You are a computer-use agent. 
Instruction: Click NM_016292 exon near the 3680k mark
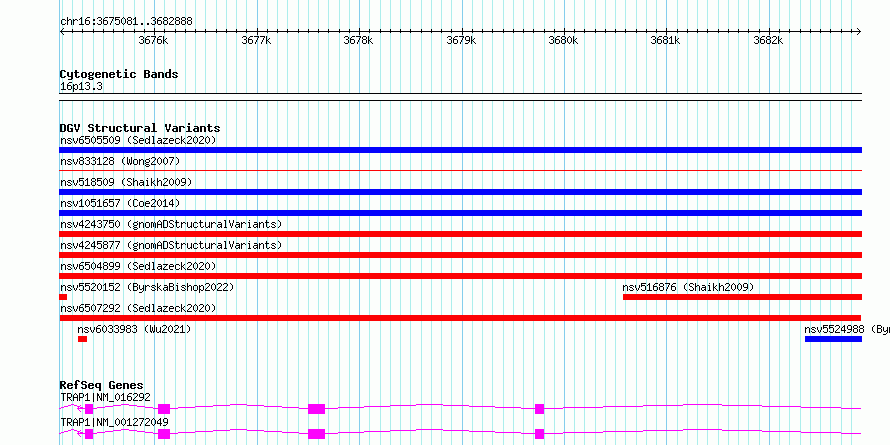(539, 409)
